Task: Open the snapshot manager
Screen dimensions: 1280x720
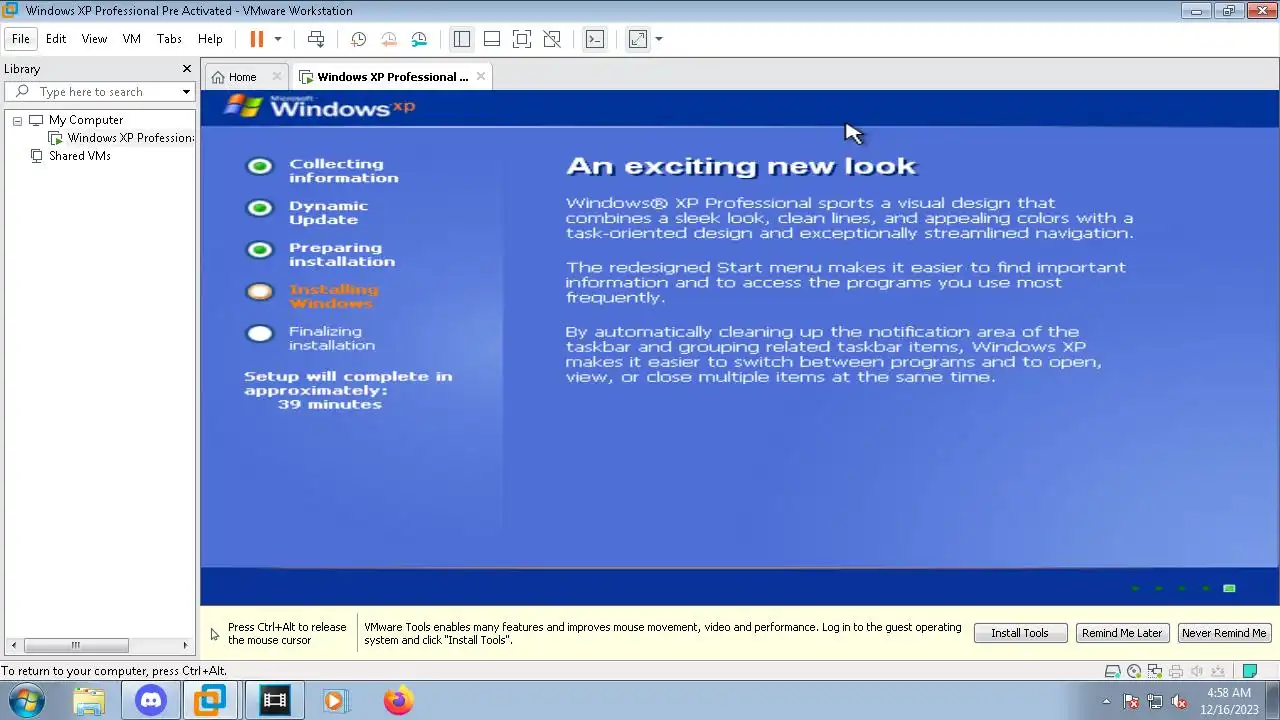Action: point(419,39)
